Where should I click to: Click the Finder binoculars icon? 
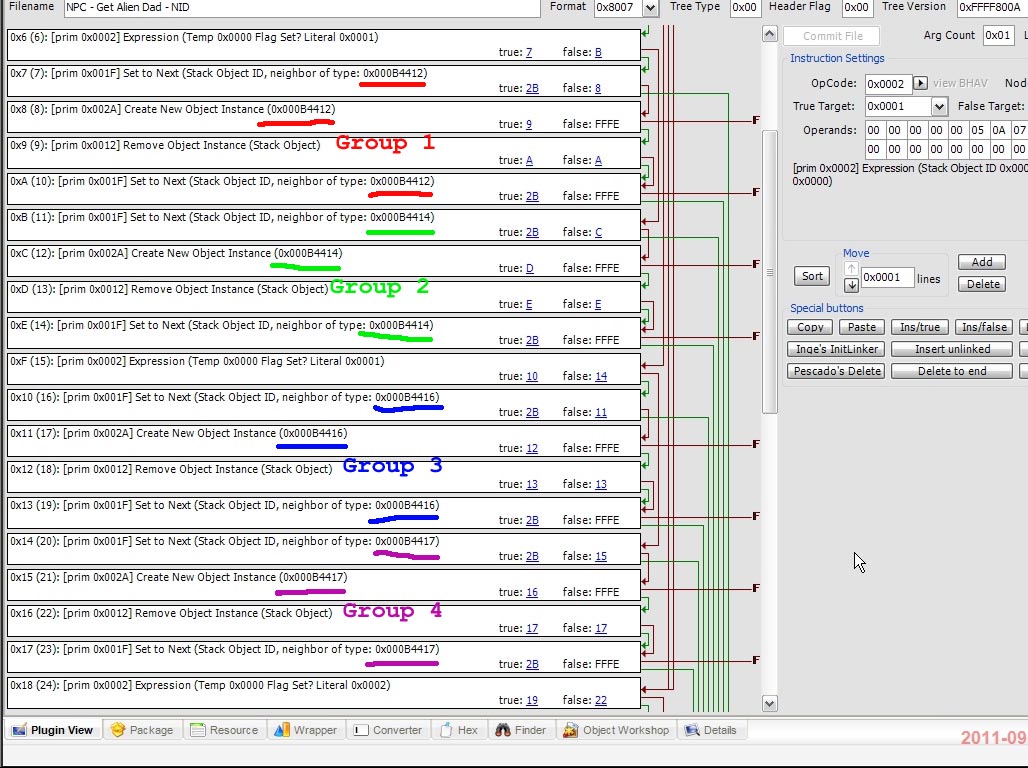[x=503, y=730]
